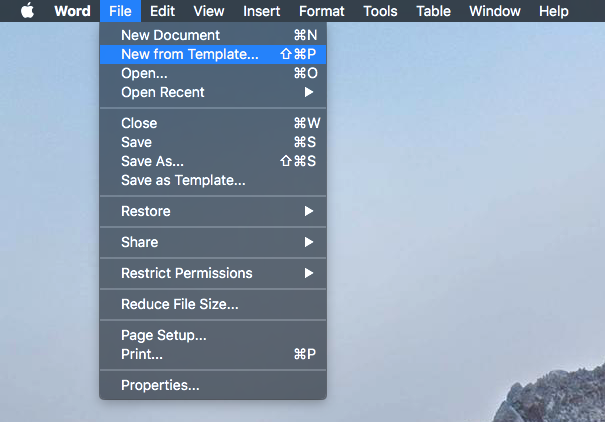Open the Edit menu in menu bar

click(x=162, y=11)
